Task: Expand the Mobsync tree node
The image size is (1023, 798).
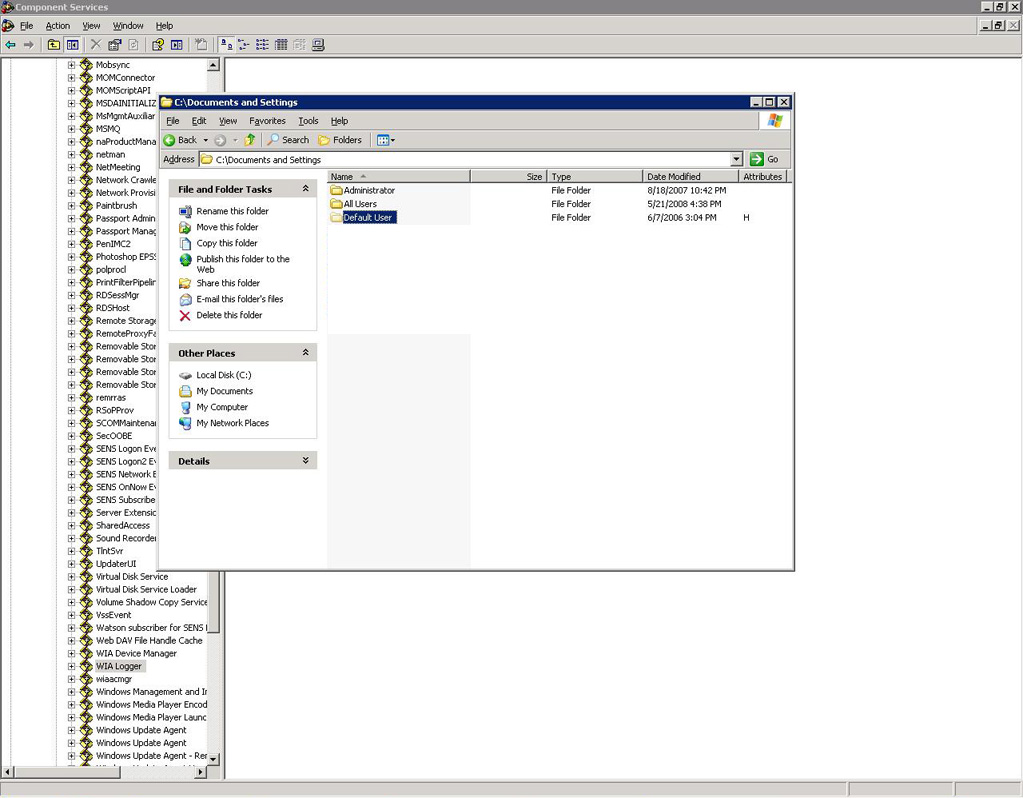Action: [x=72, y=65]
